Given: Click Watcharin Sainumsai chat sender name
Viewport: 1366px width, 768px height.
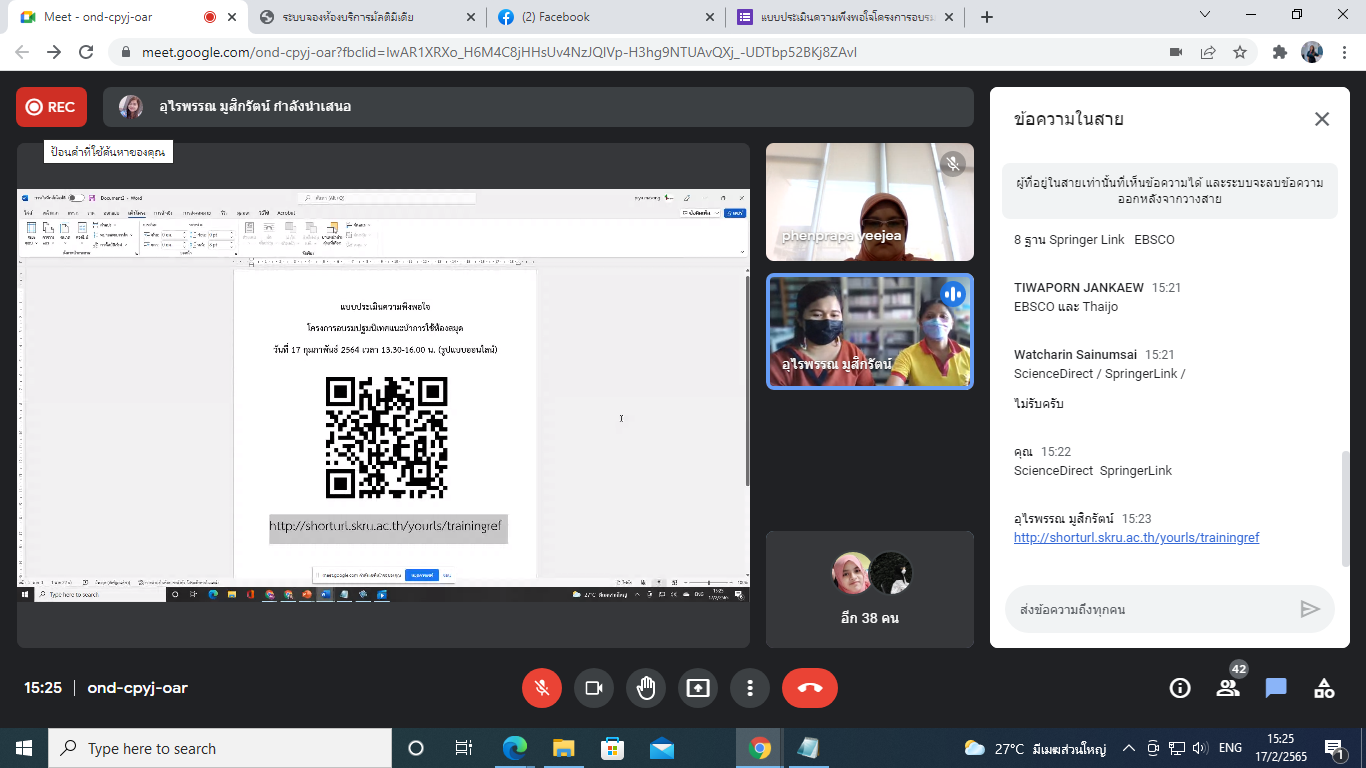Looking at the screenshot, I should [1074, 354].
